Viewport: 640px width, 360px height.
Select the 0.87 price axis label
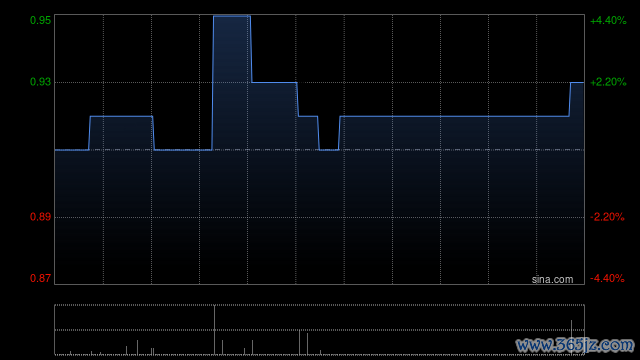click(x=40, y=278)
